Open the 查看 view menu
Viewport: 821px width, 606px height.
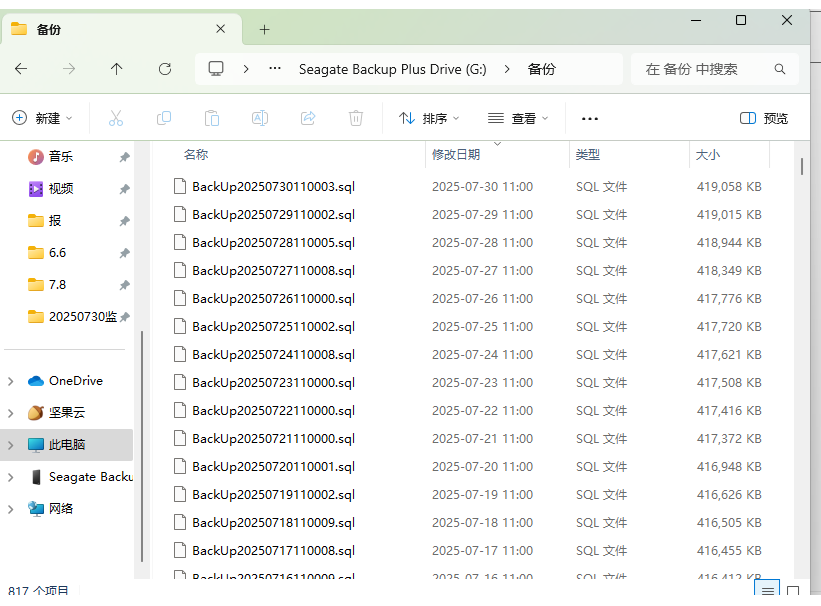(x=518, y=118)
